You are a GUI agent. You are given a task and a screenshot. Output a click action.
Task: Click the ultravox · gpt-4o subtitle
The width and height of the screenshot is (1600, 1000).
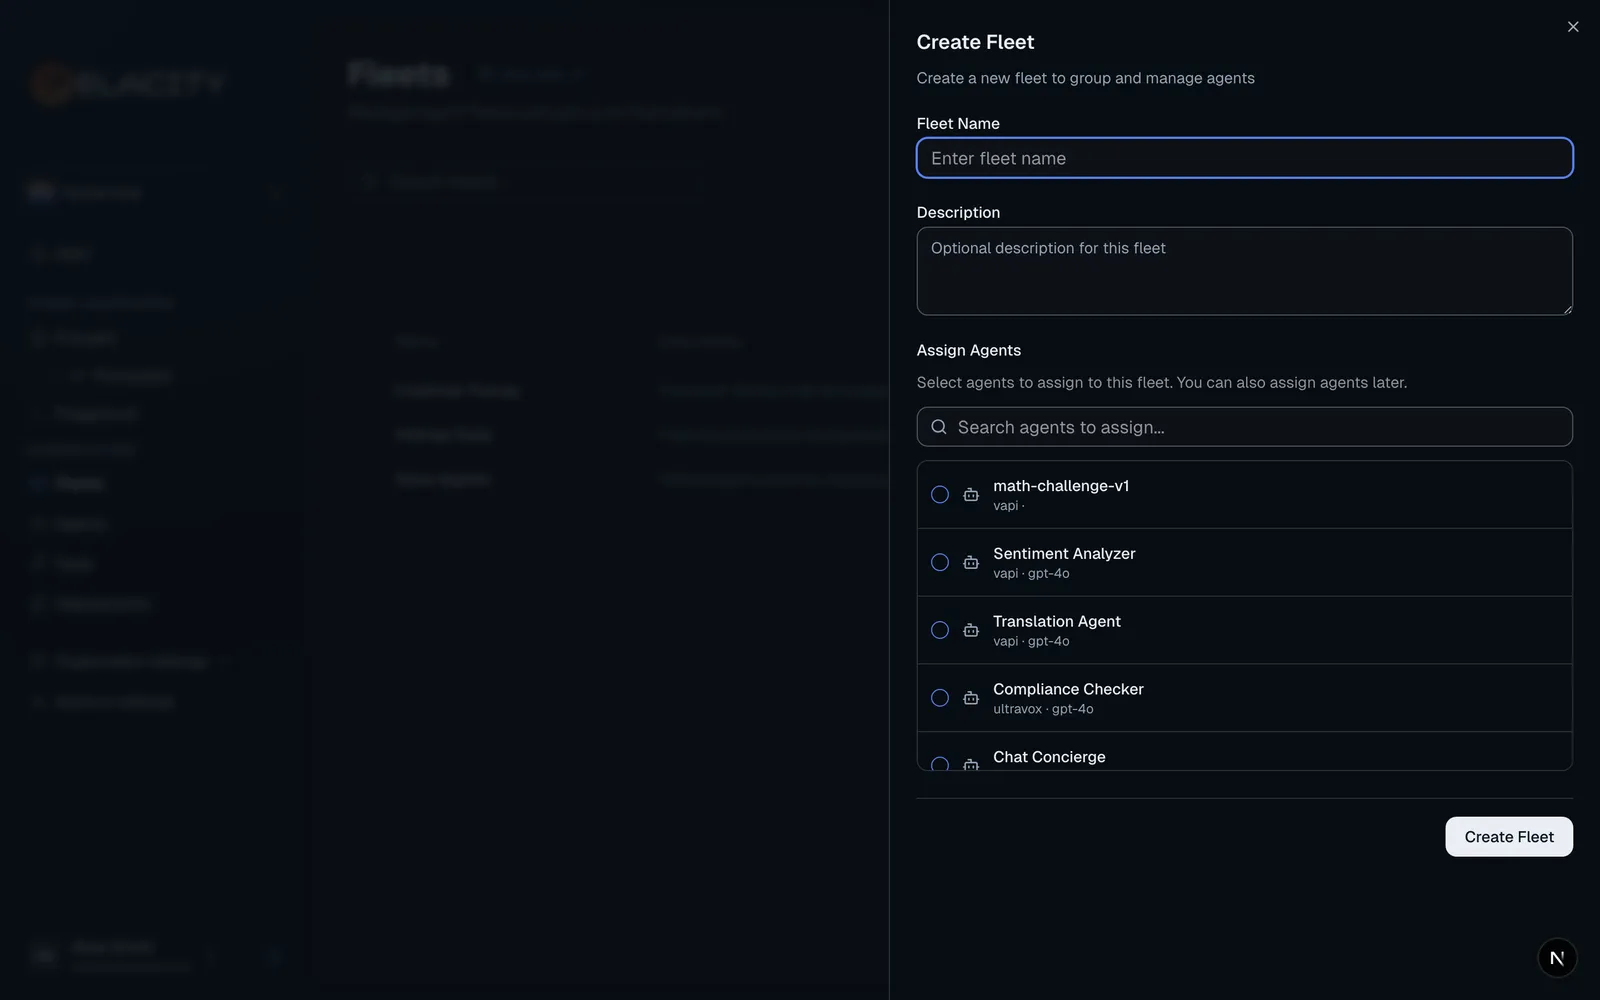pyautogui.click(x=1043, y=709)
